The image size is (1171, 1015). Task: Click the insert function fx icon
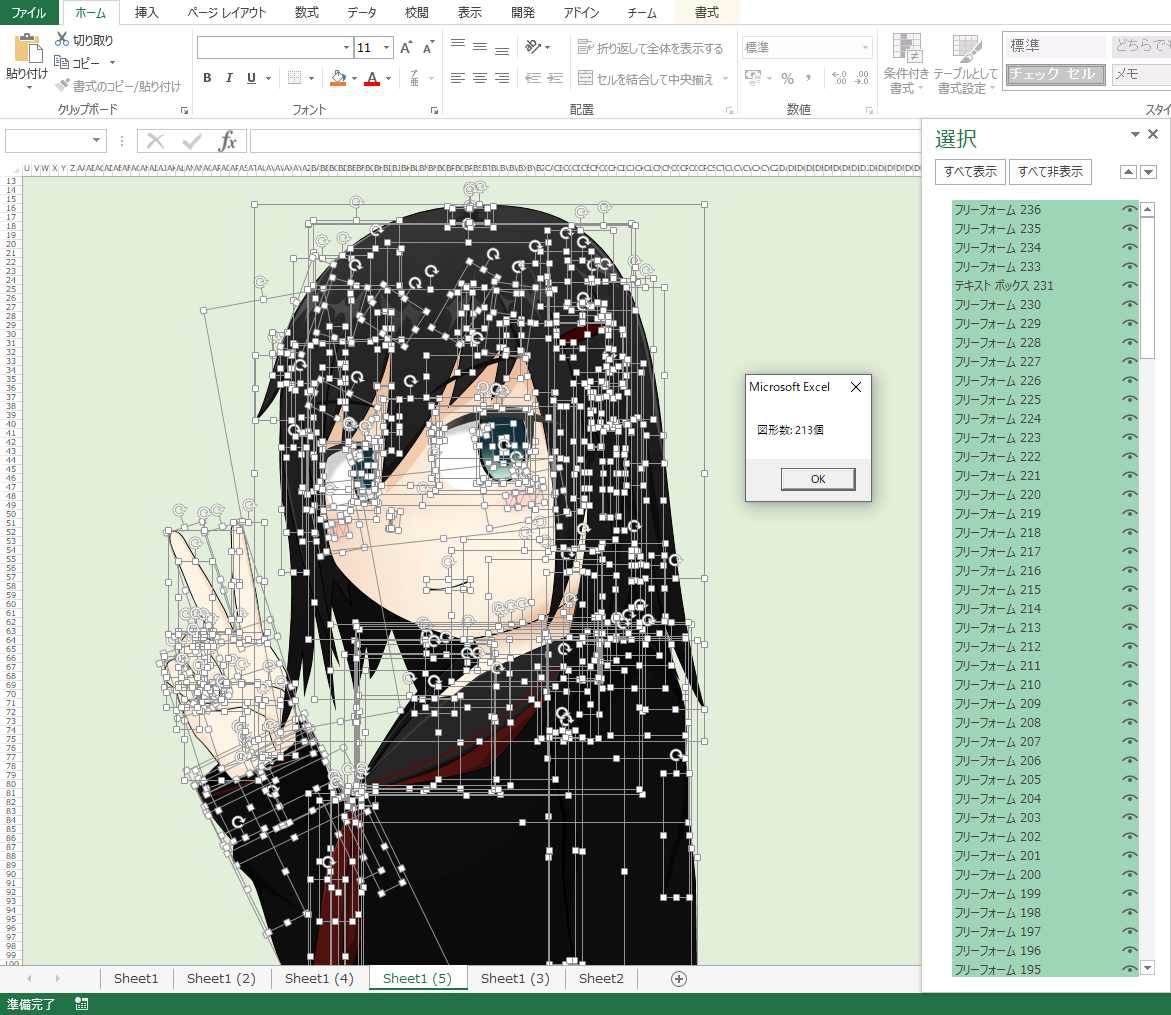tap(228, 141)
